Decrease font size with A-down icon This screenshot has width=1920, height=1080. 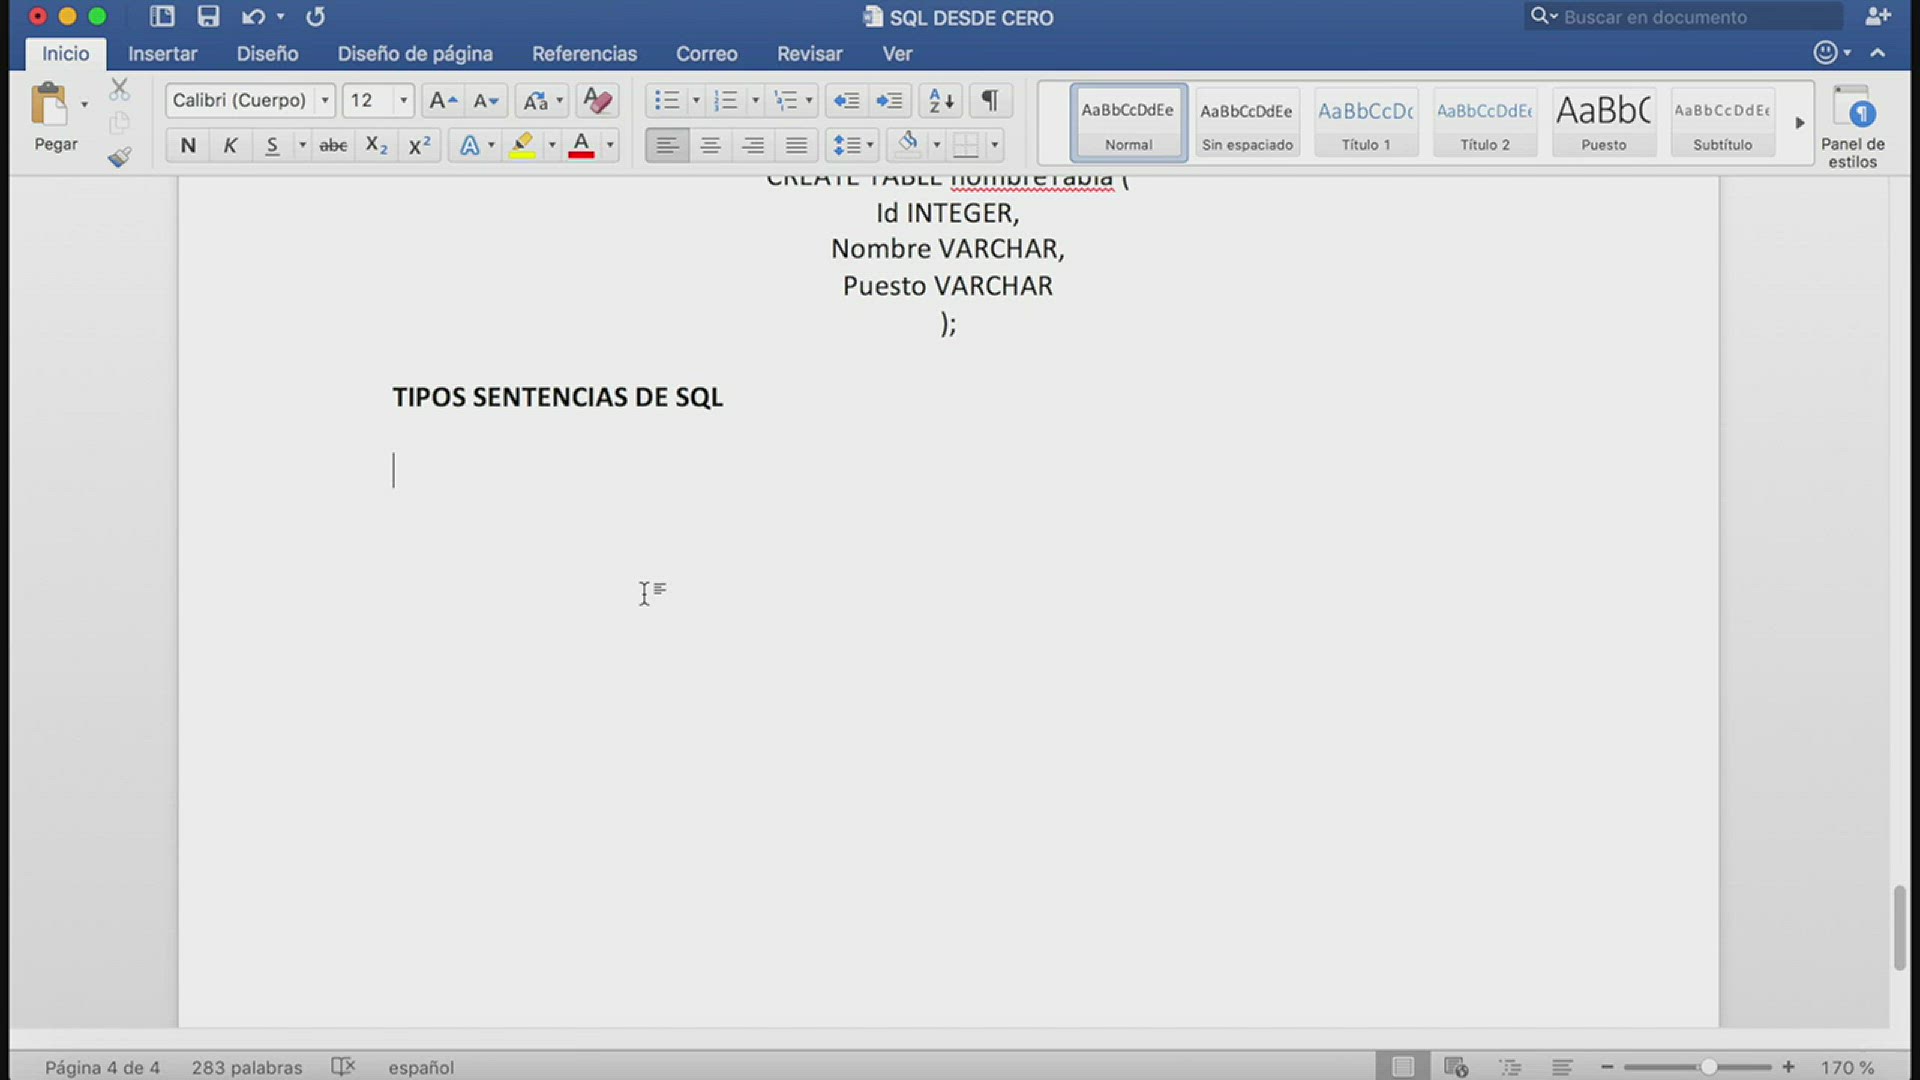point(485,100)
